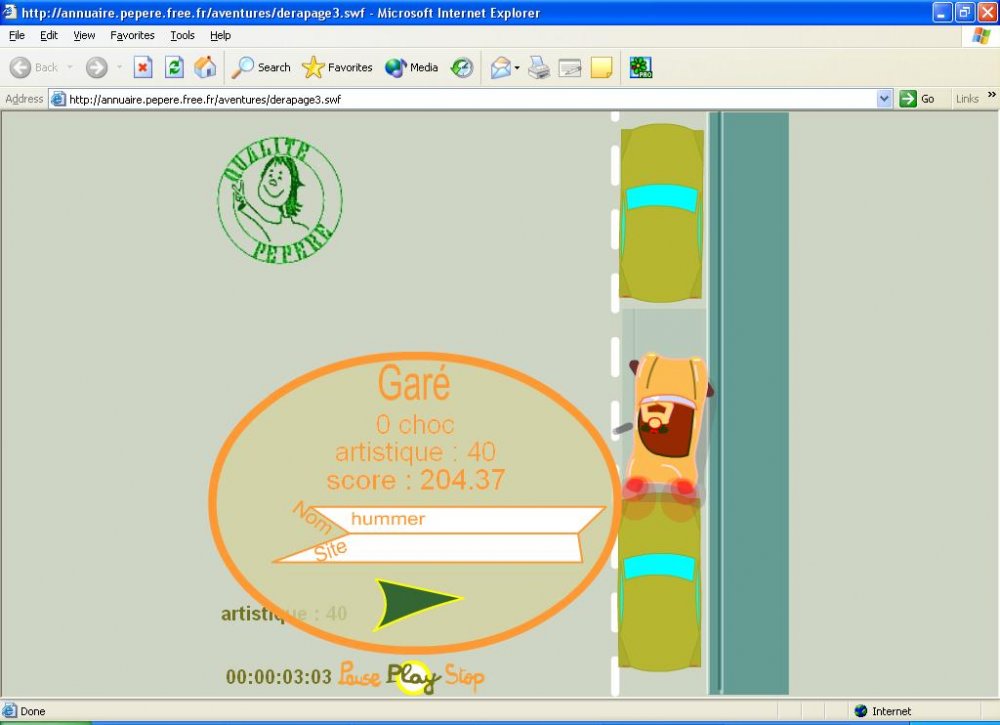Expand the Links toolbar chevron
This screenshot has height=725, width=1000.
pyautogui.click(x=992, y=95)
